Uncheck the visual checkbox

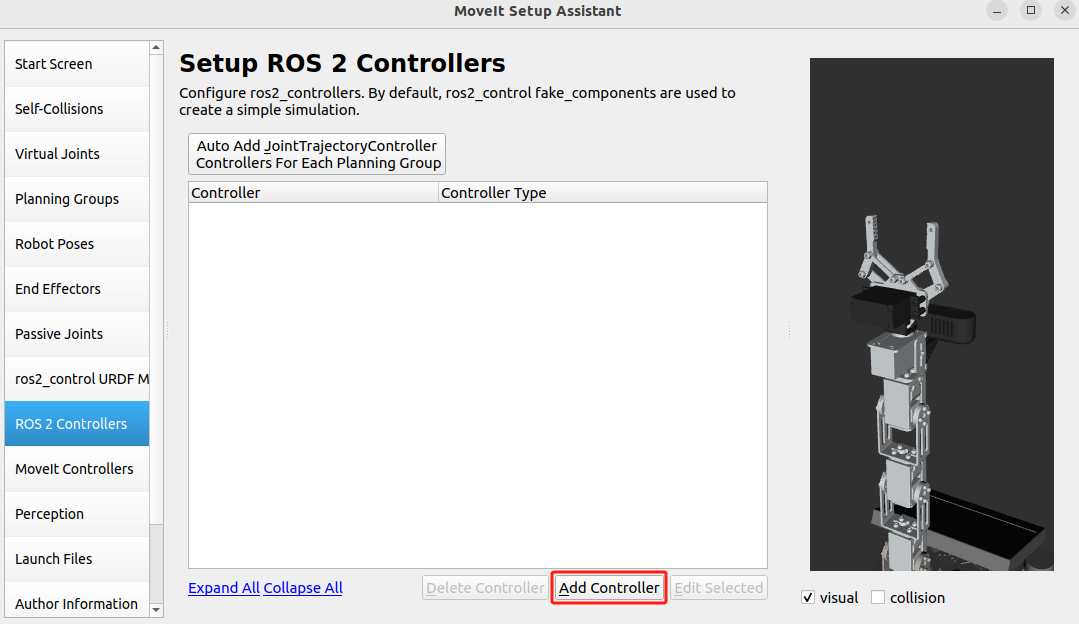(x=808, y=598)
